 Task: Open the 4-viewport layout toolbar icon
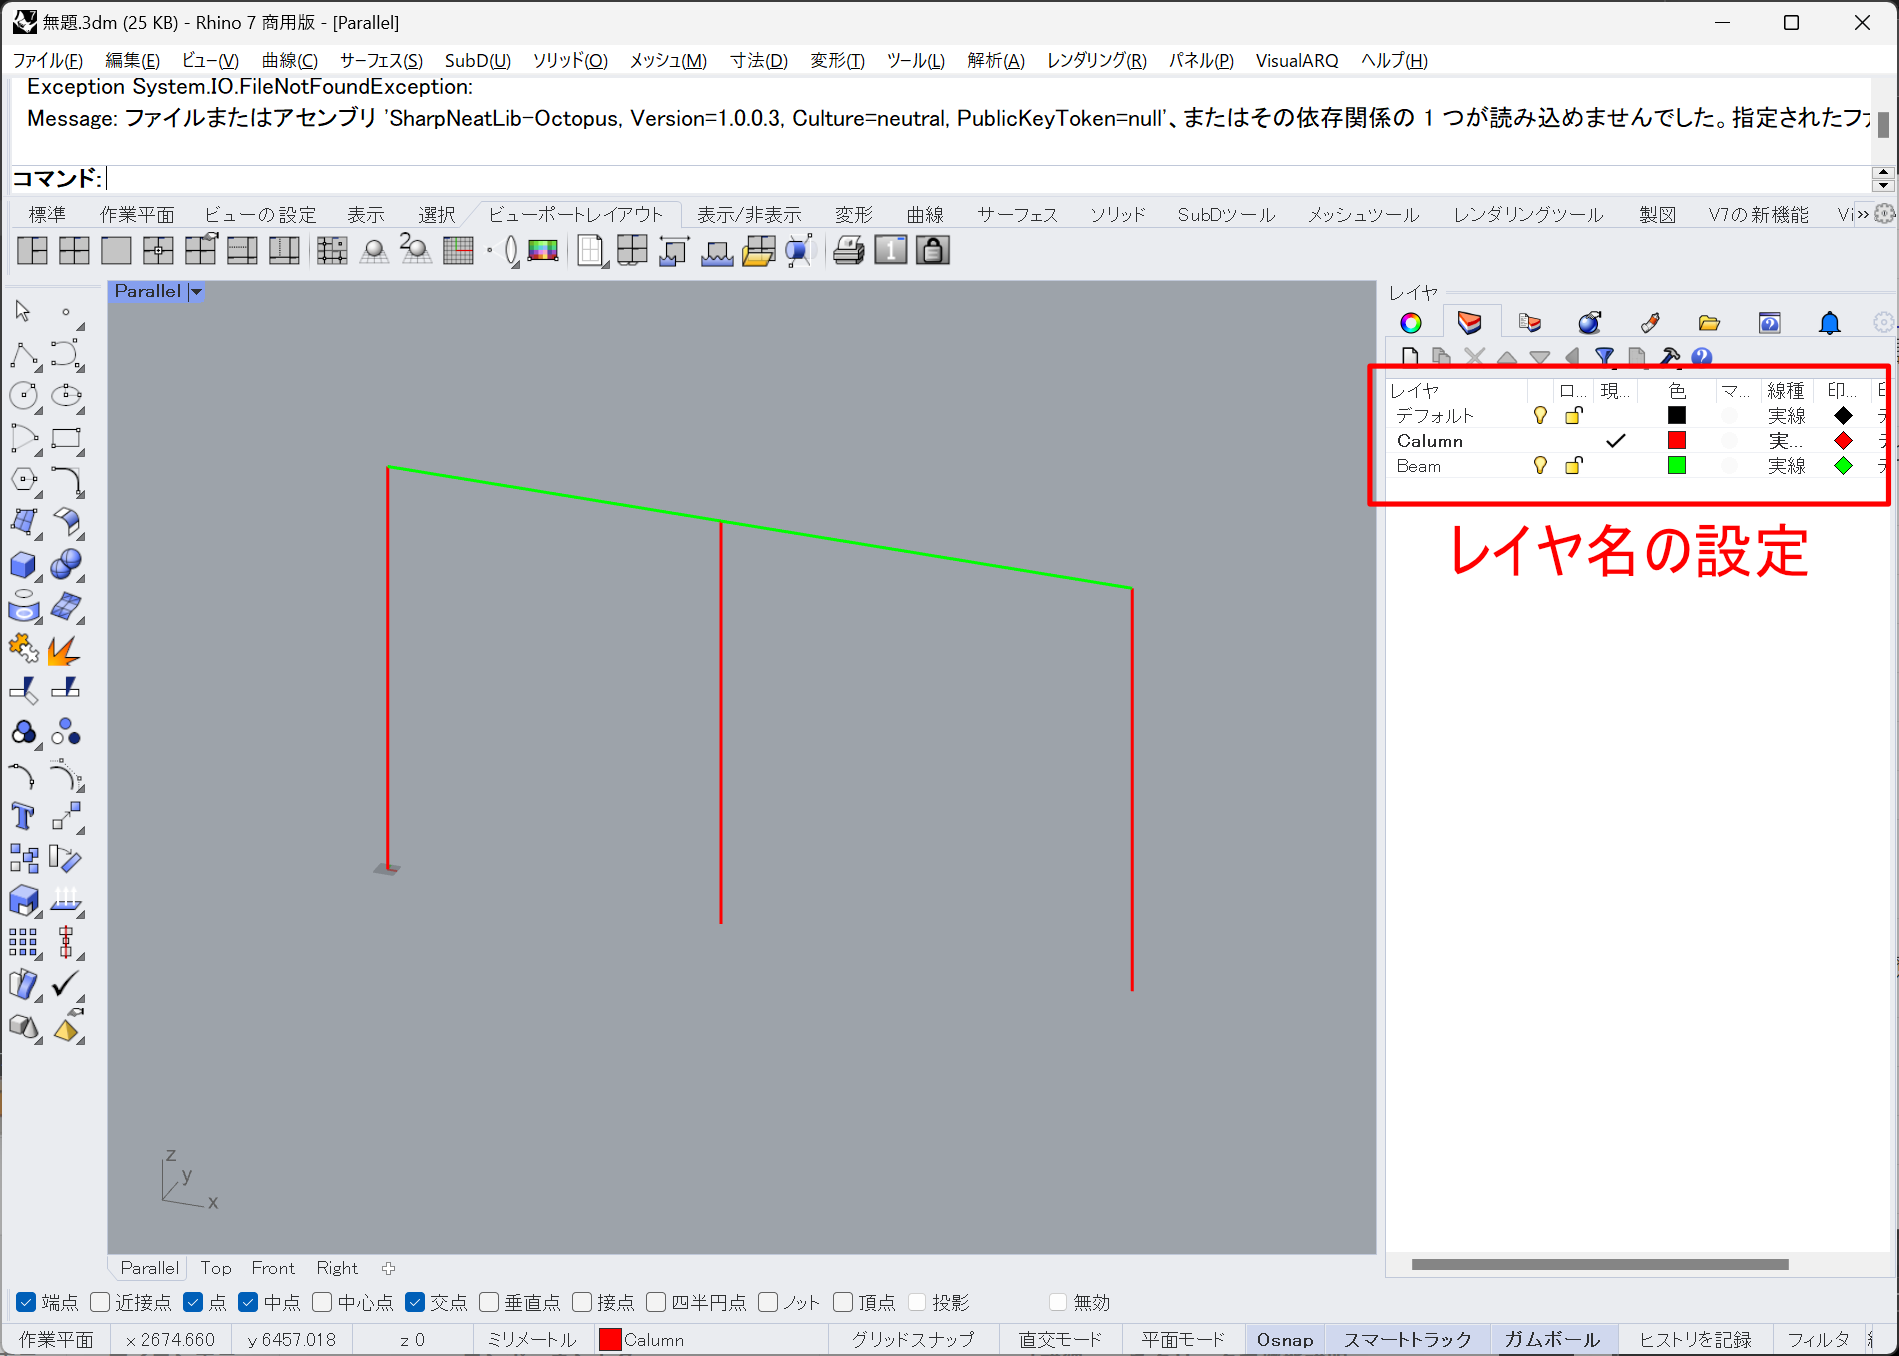pyautogui.click(x=74, y=251)
